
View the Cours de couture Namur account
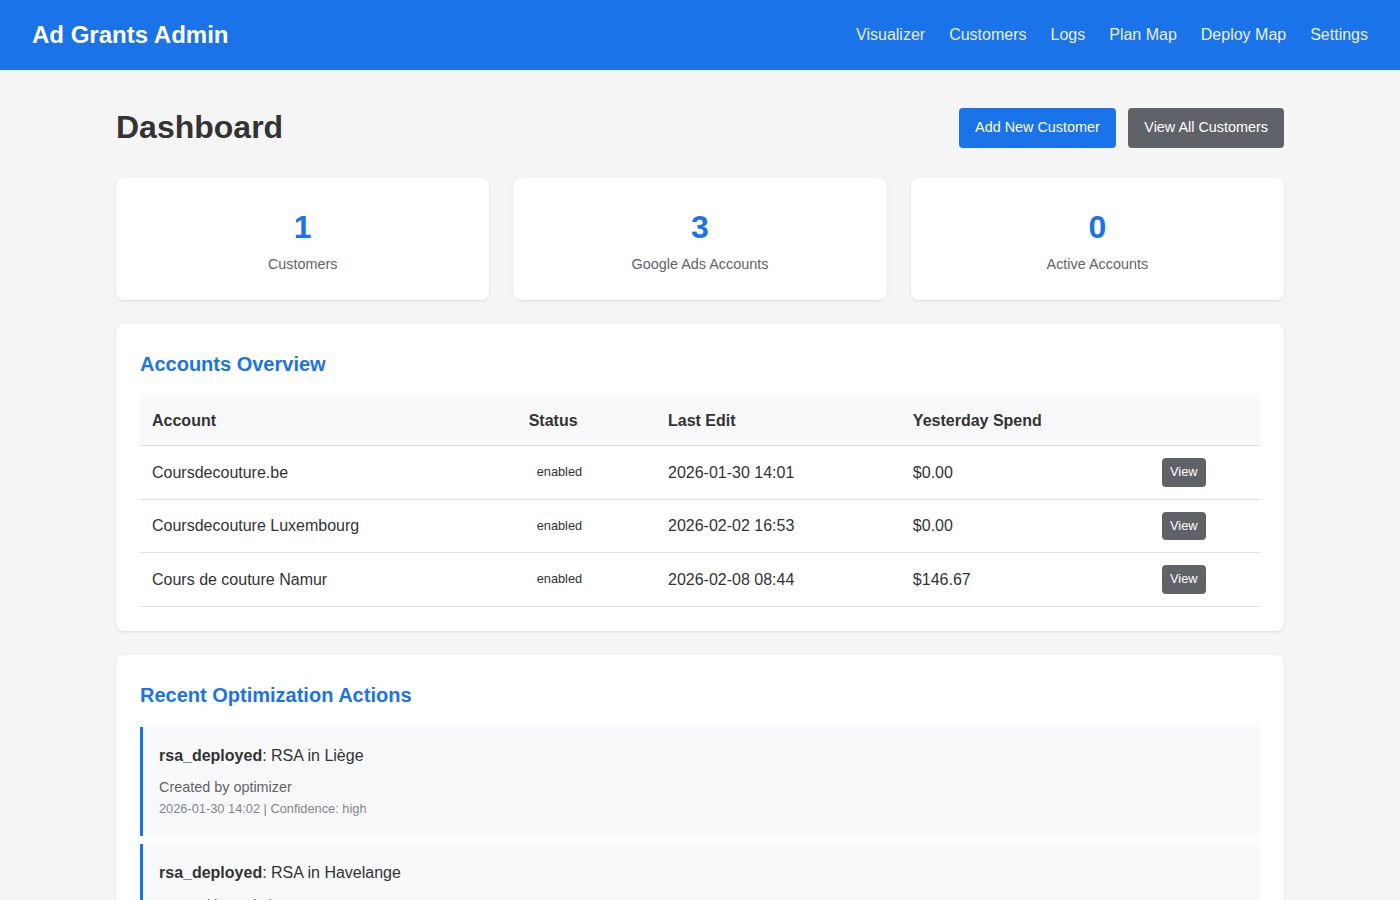pos(1183,579)
